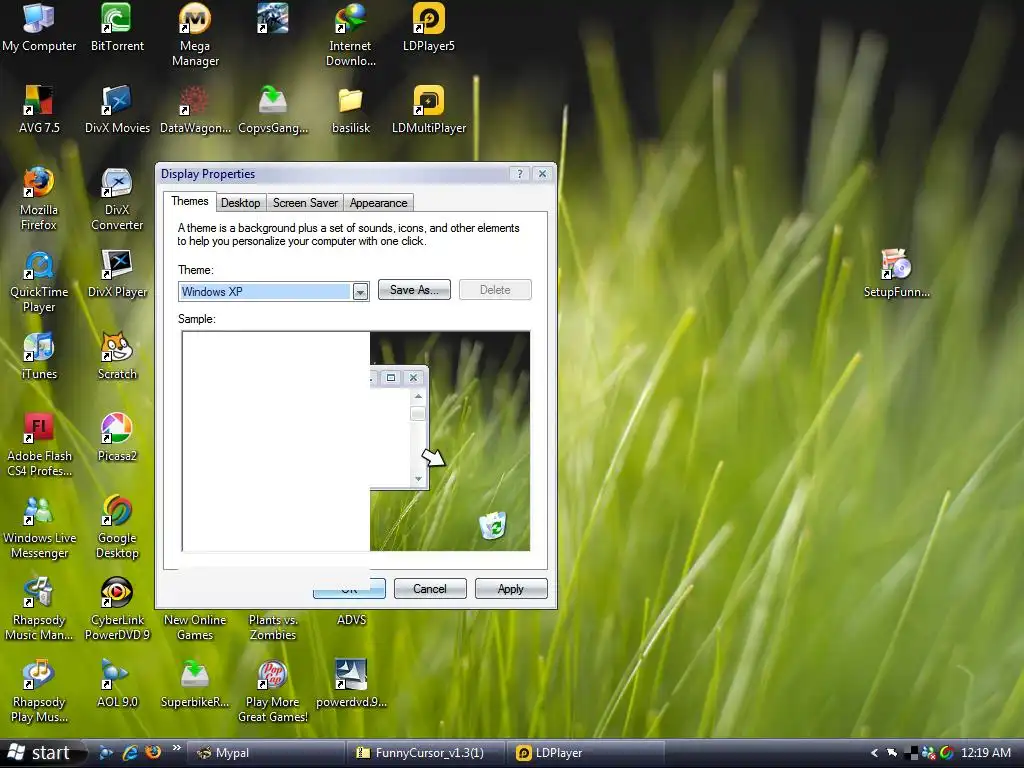Click the Apply button

(x=511, y=589)
